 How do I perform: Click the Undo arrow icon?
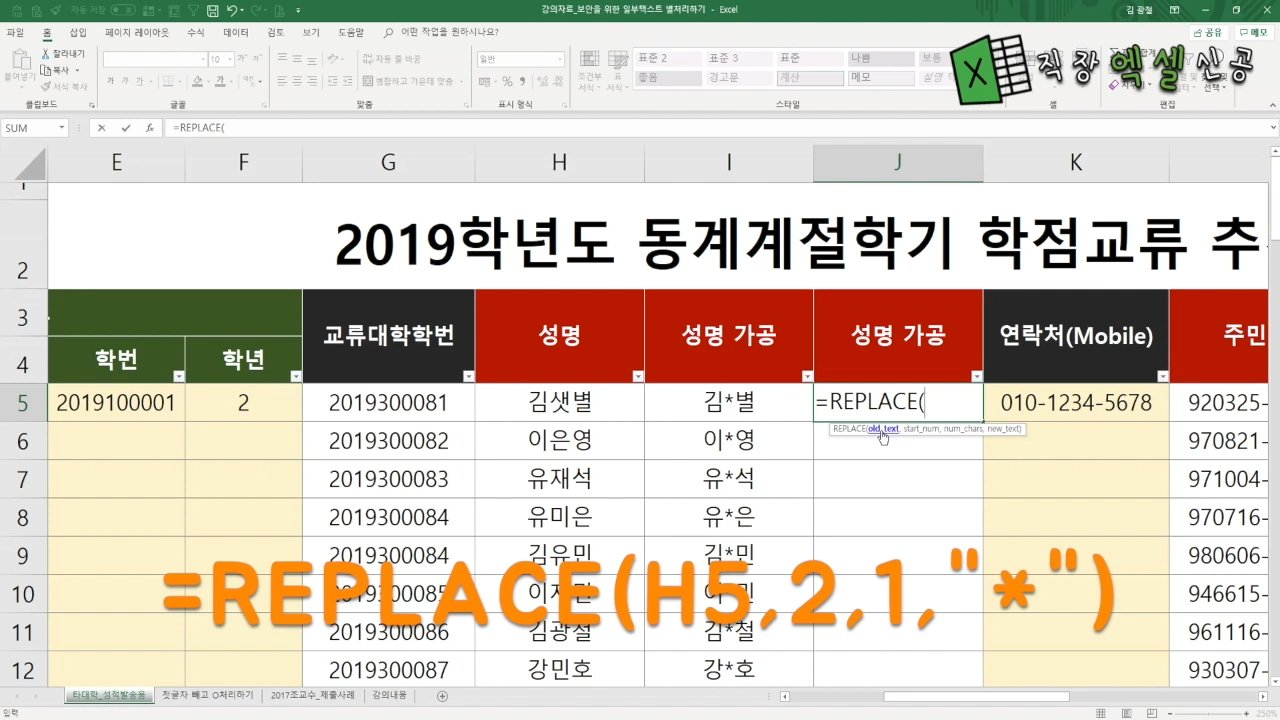click(232, 10)
